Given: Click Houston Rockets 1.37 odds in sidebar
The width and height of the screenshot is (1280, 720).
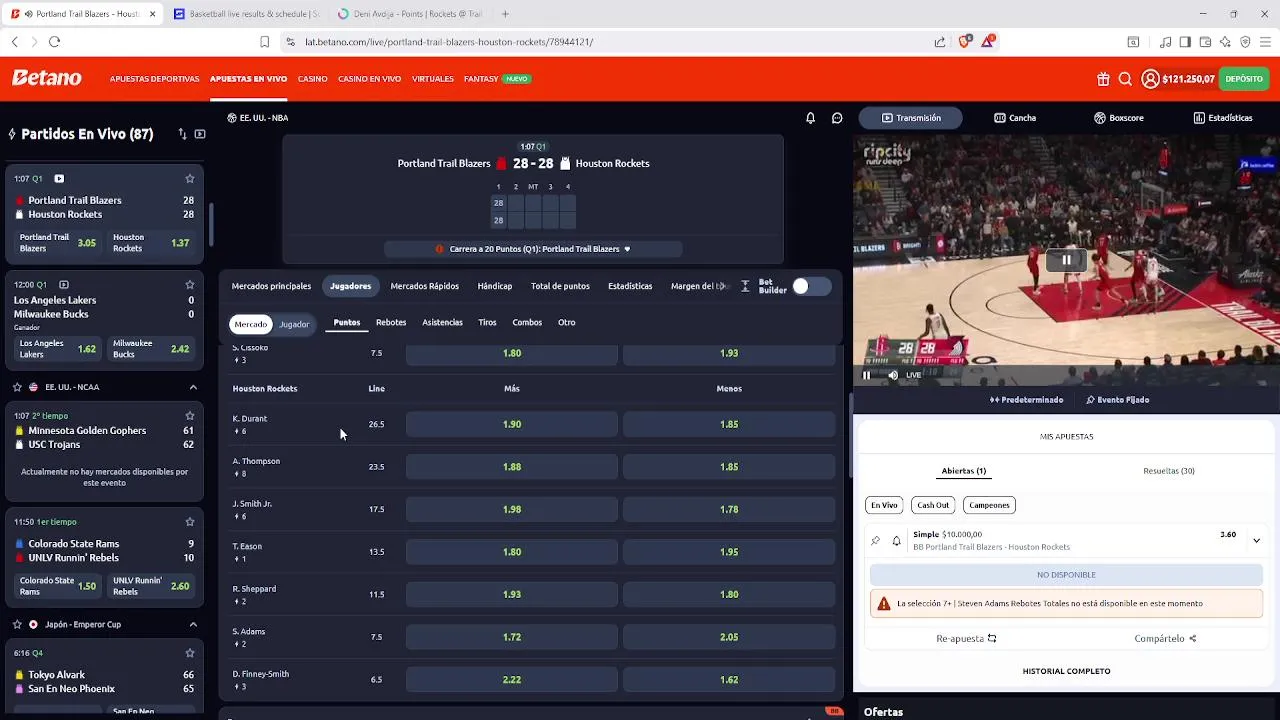Looking at the screenshot, I should coord(151,243).
